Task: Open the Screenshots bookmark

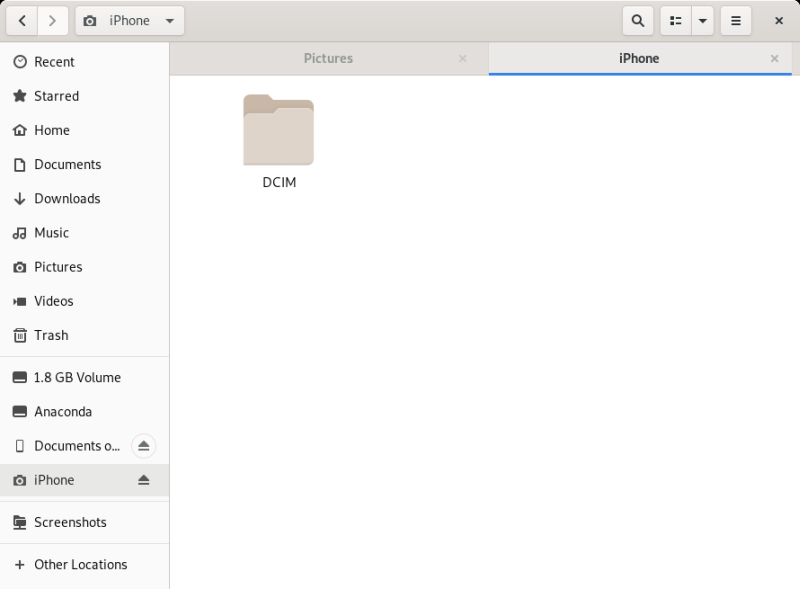Action: pyautogui.click(x=70, y=522)
